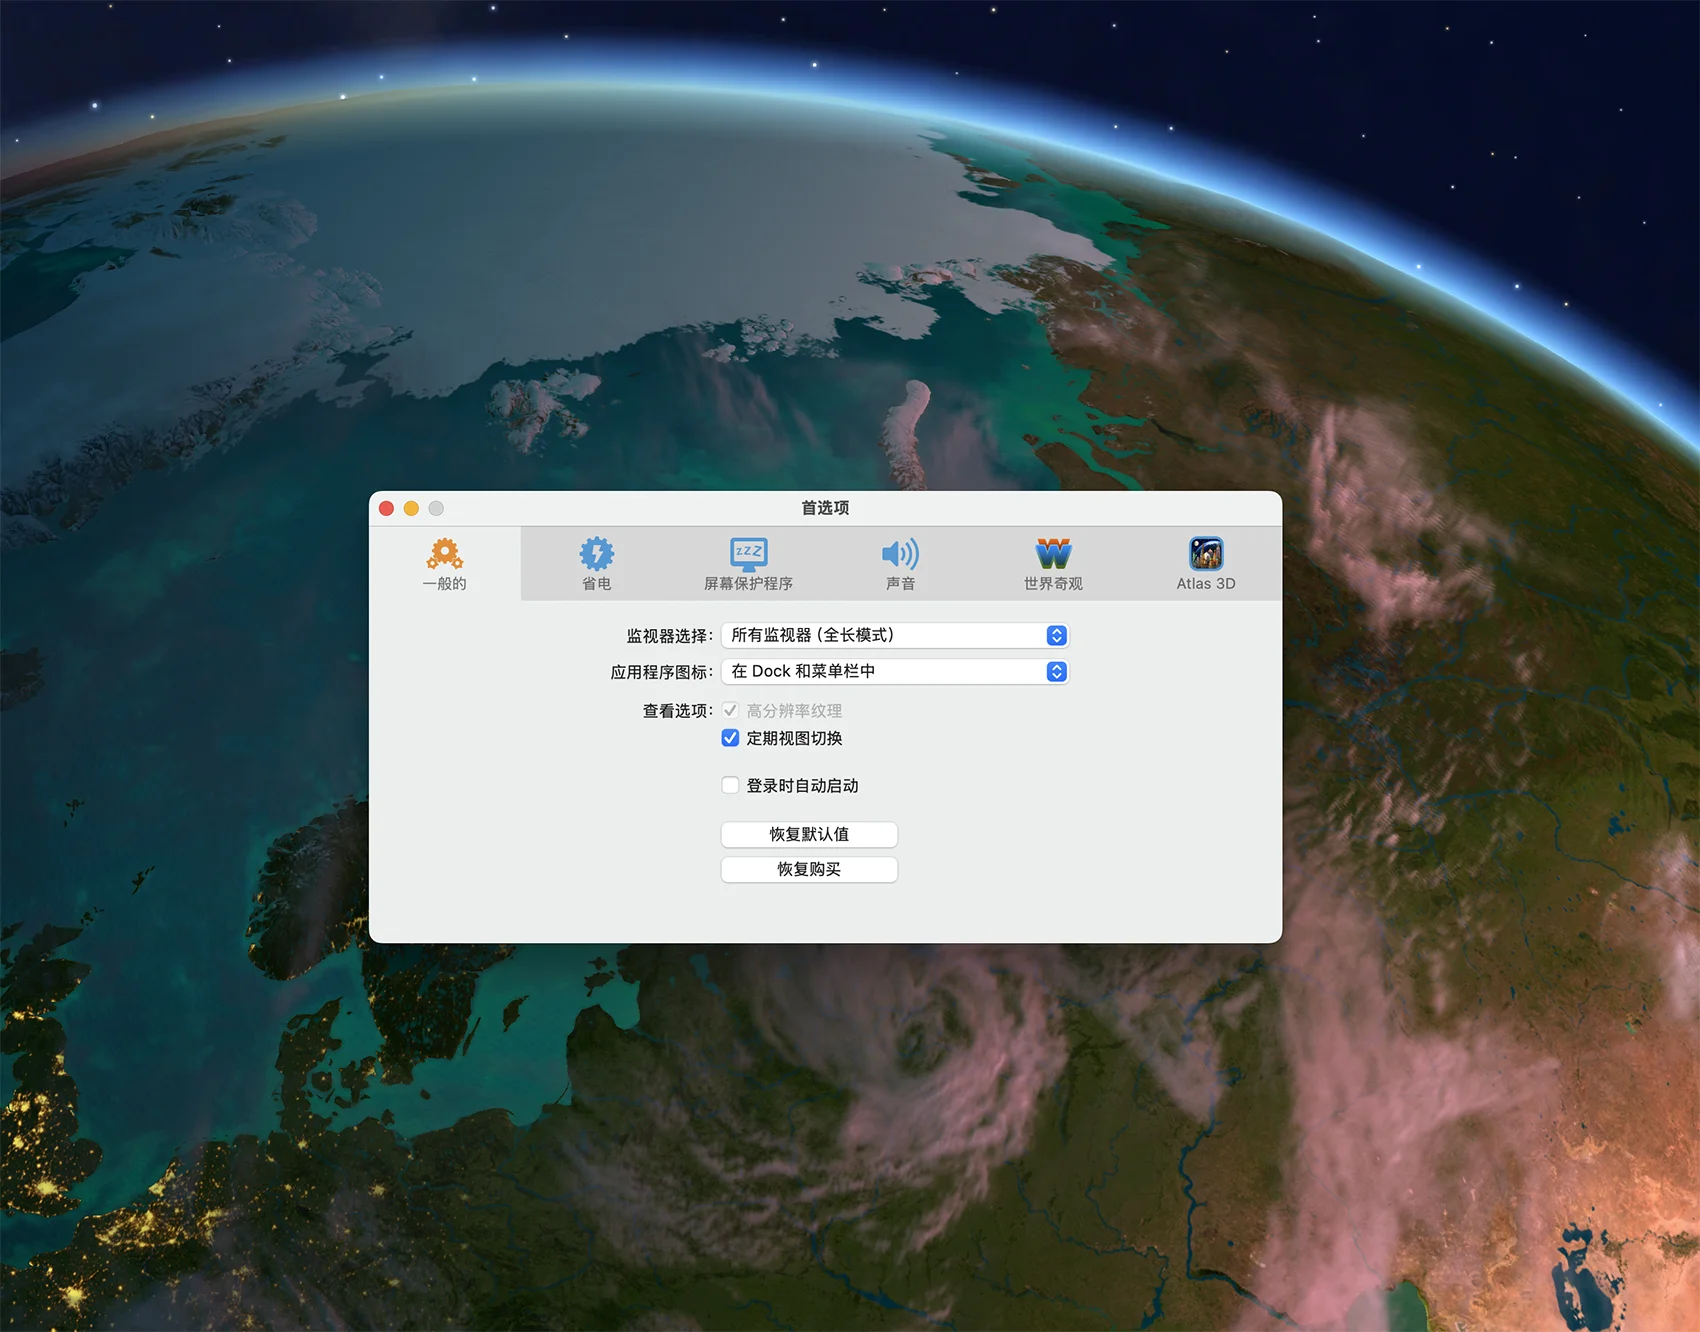1700x1332 pixels.
Task: Open the 屏幕保护程序 screensaver tab
Action: [x=749, y=564]
